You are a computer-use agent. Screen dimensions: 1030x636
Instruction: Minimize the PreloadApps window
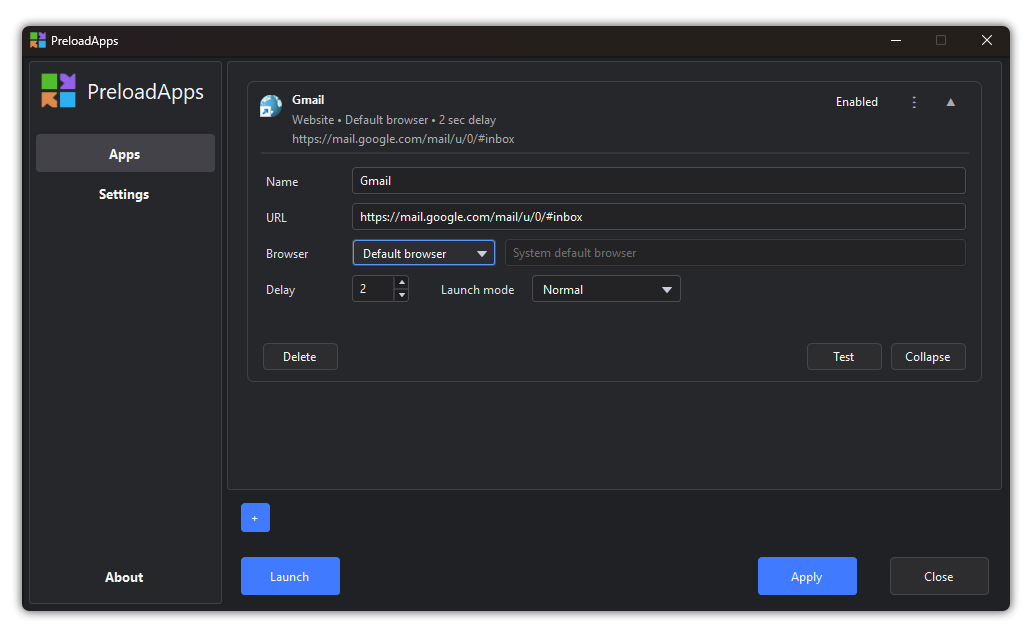[x=895, y=40]
